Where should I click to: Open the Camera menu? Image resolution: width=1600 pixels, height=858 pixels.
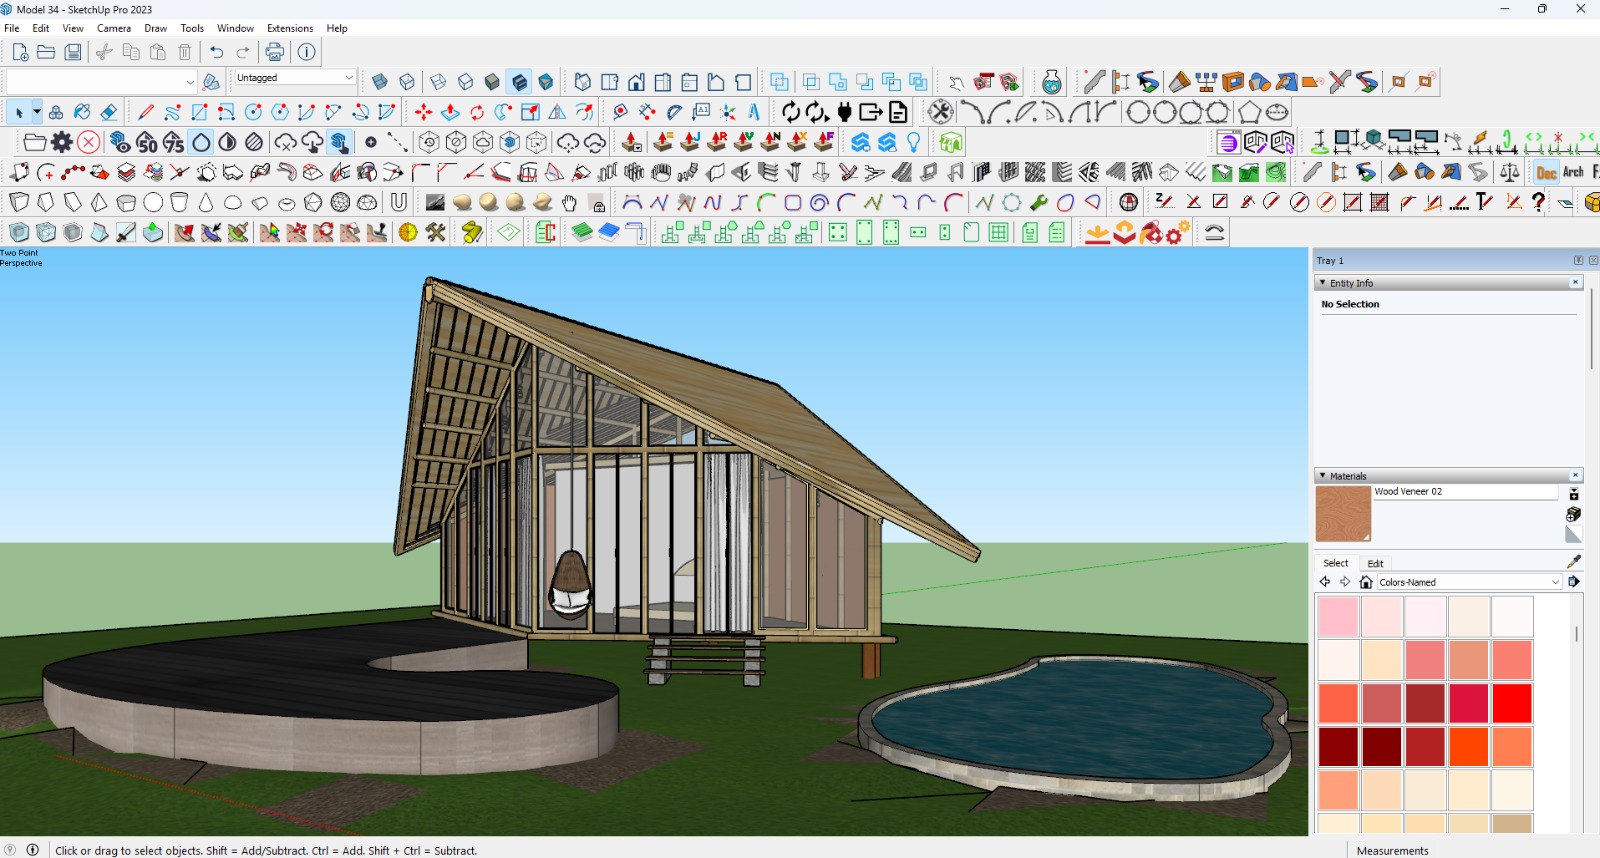tap(114, 28)
